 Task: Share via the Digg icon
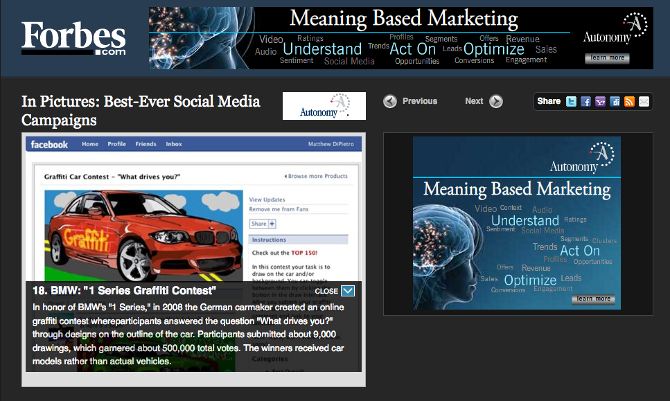click(x=615, y=101)
